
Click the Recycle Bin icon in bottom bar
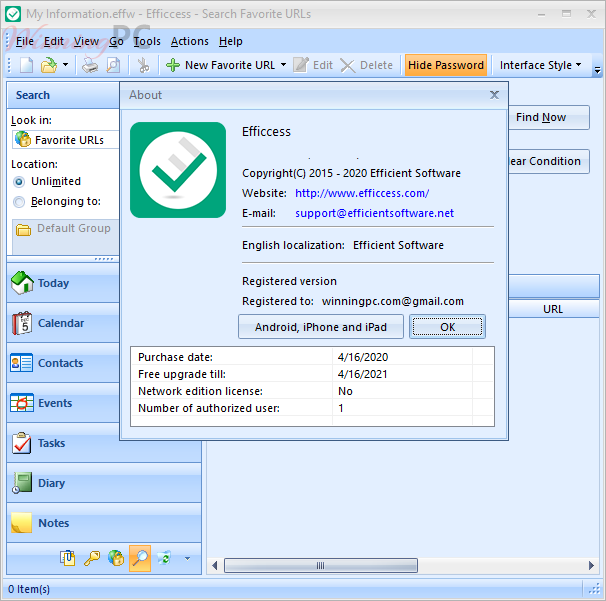[x=164, y=558]
